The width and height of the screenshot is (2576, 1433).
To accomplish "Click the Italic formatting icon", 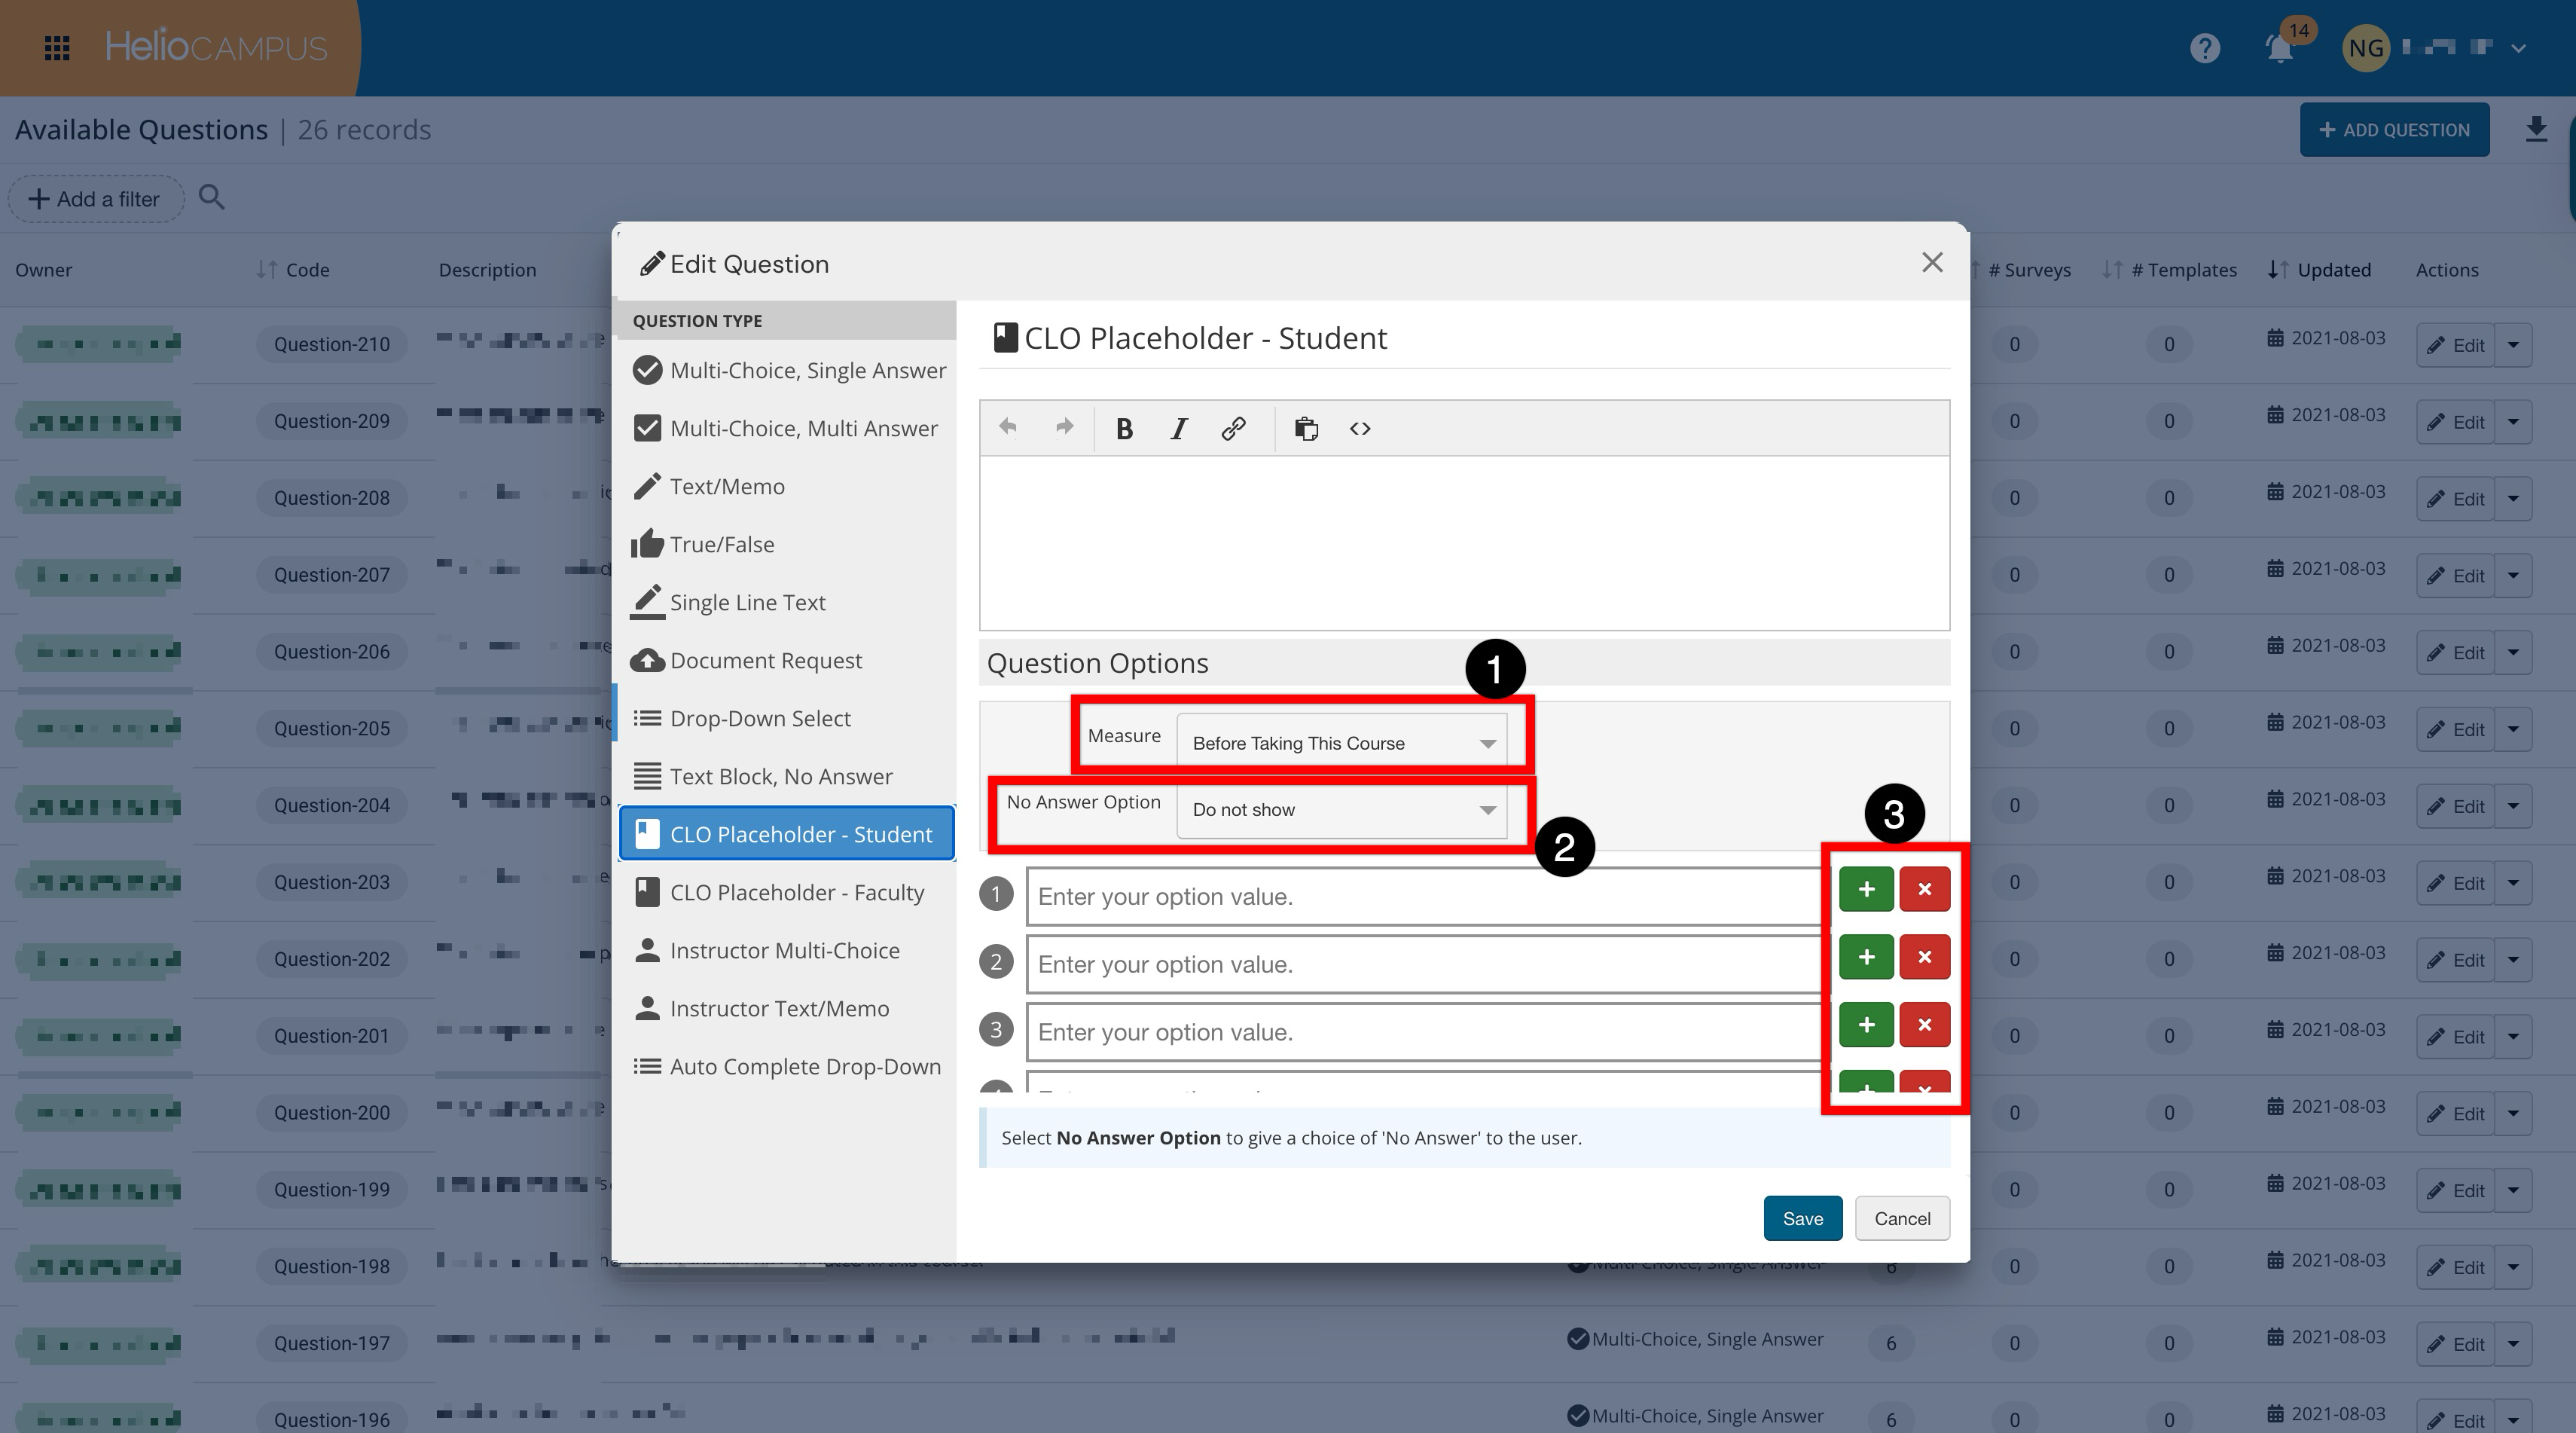I will 1179,429.
